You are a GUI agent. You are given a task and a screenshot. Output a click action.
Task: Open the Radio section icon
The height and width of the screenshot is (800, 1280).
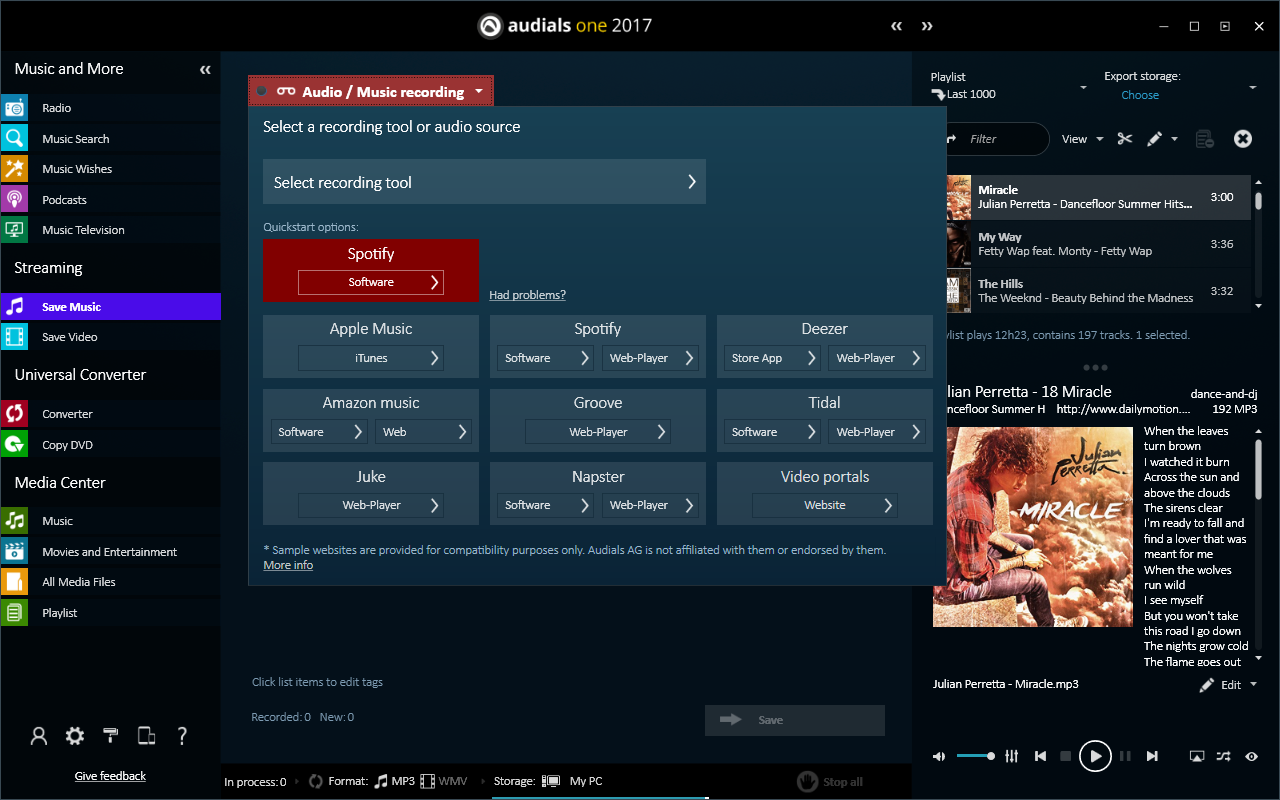[14, 108]
